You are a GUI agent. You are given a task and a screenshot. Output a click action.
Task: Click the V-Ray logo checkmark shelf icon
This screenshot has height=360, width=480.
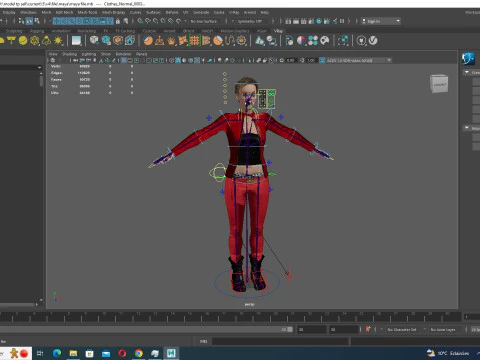[x=373, y=41]
